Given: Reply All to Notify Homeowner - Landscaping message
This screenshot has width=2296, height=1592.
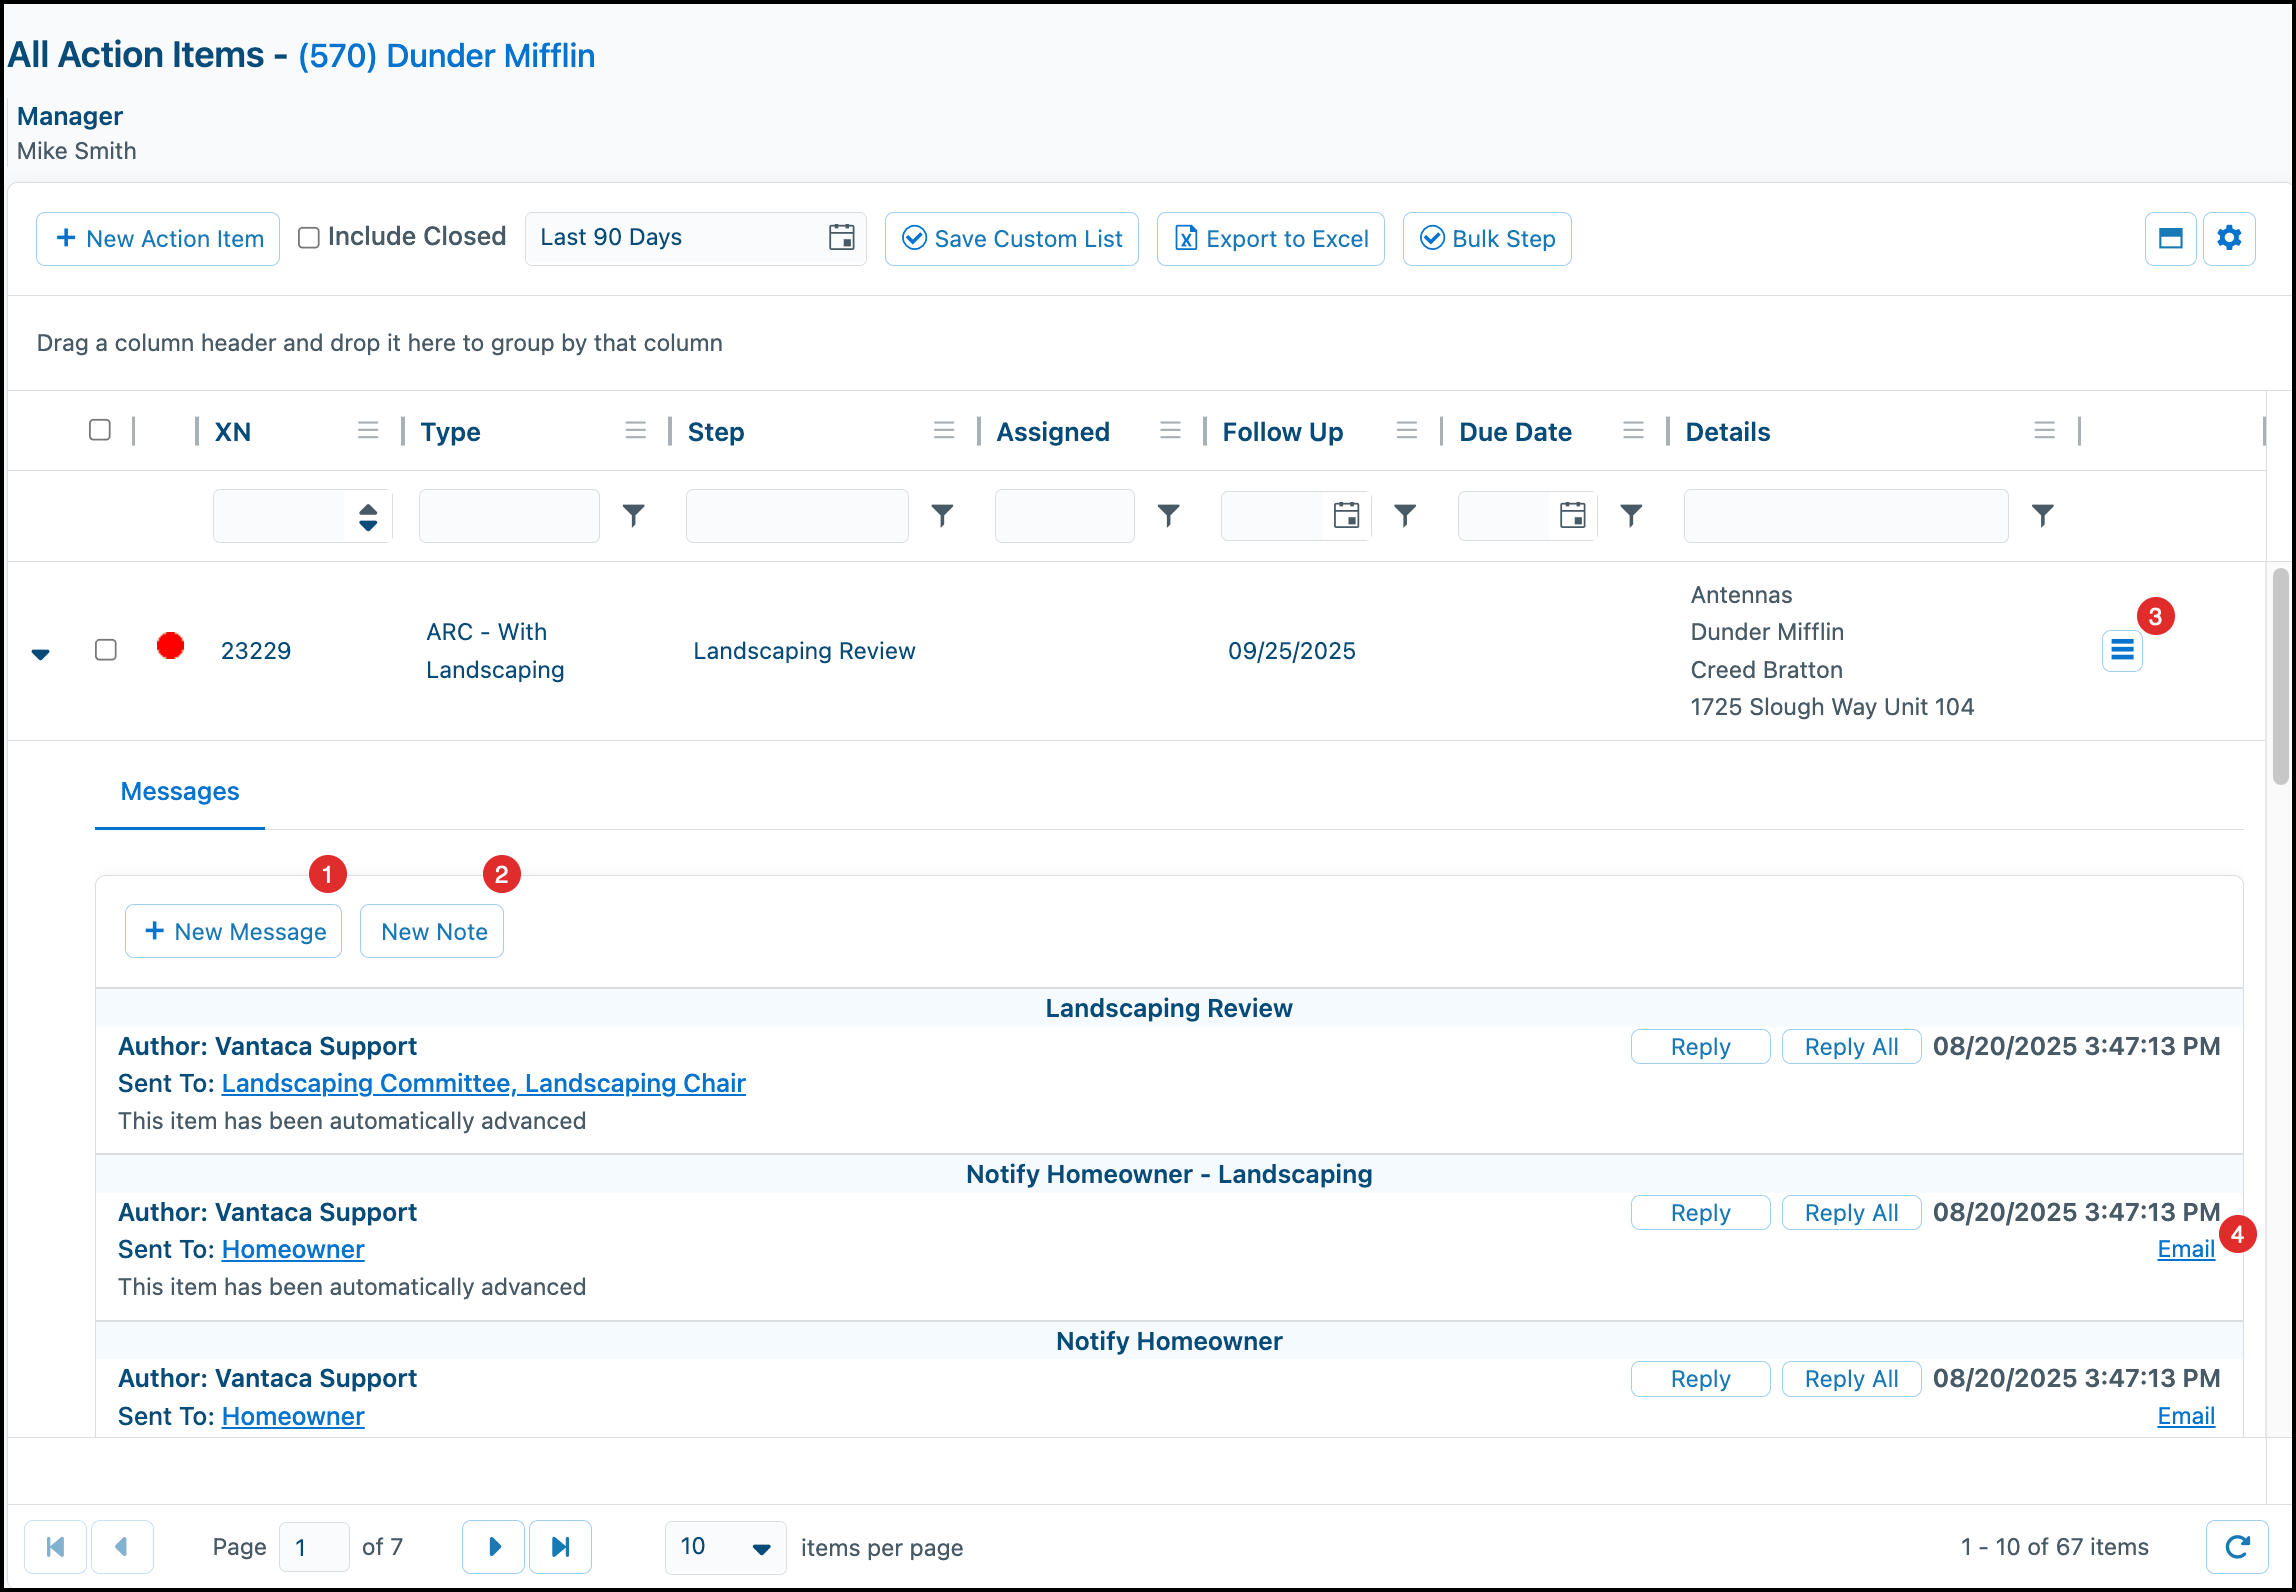Looking at the screenshot, I should pos(1851,1213).
